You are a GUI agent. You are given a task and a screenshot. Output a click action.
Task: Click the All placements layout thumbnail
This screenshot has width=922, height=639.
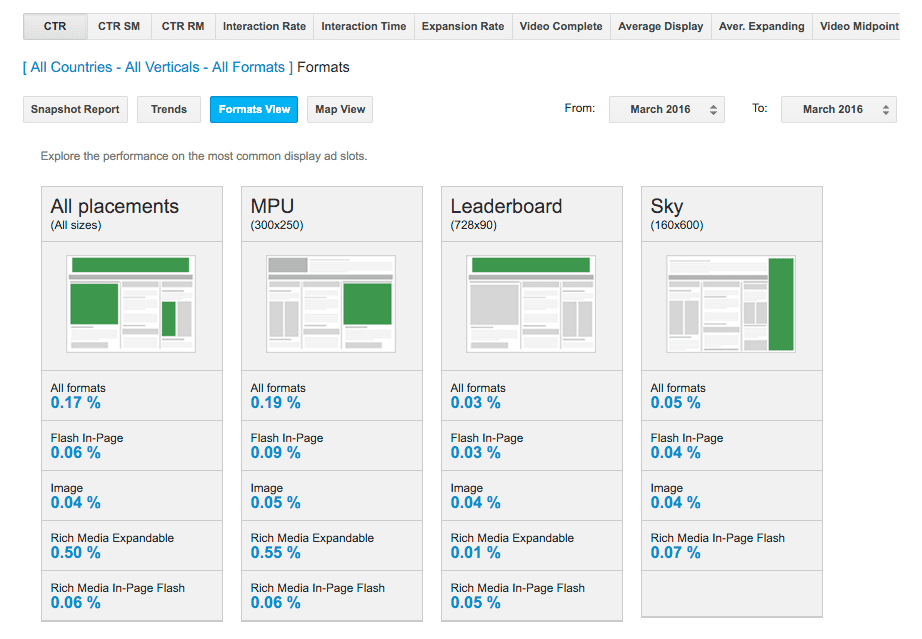coord(131,303)
